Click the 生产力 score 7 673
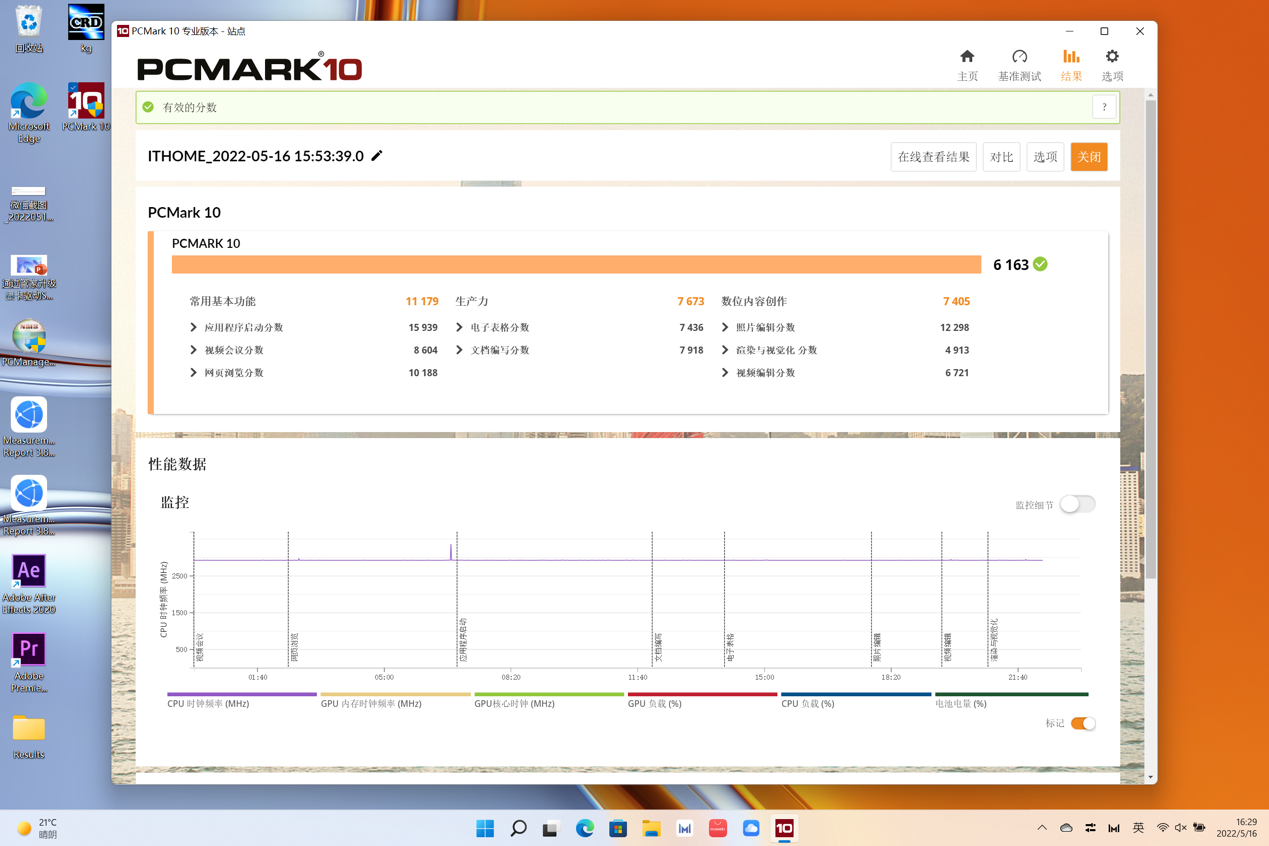The height and width of the screenshot is (846, 1269). [x=690, y=301]
